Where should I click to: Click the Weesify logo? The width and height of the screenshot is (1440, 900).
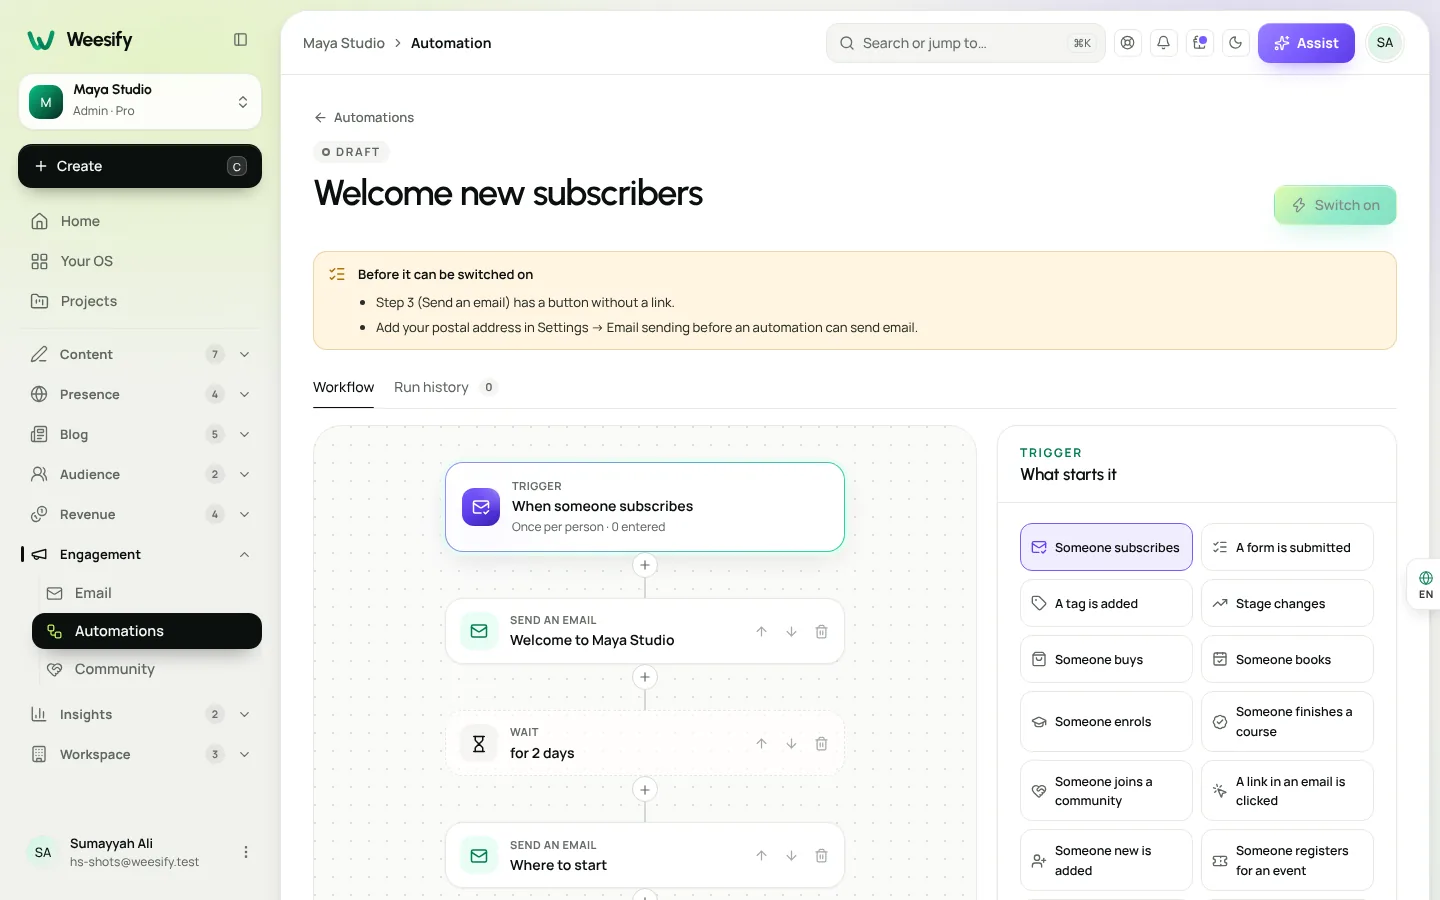80,40
